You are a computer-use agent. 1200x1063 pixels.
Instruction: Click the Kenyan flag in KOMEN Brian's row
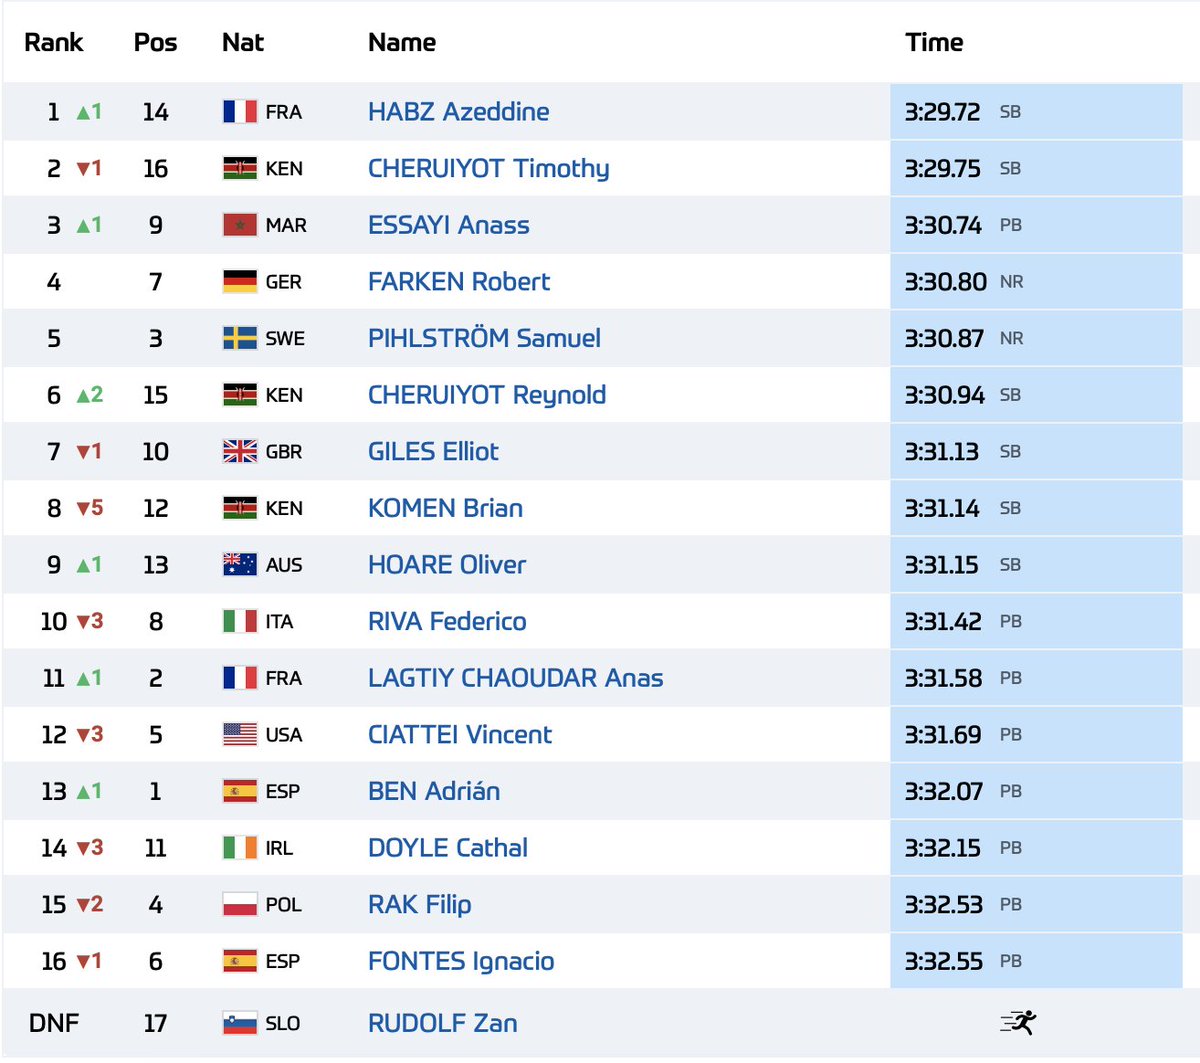pos(240,508)
